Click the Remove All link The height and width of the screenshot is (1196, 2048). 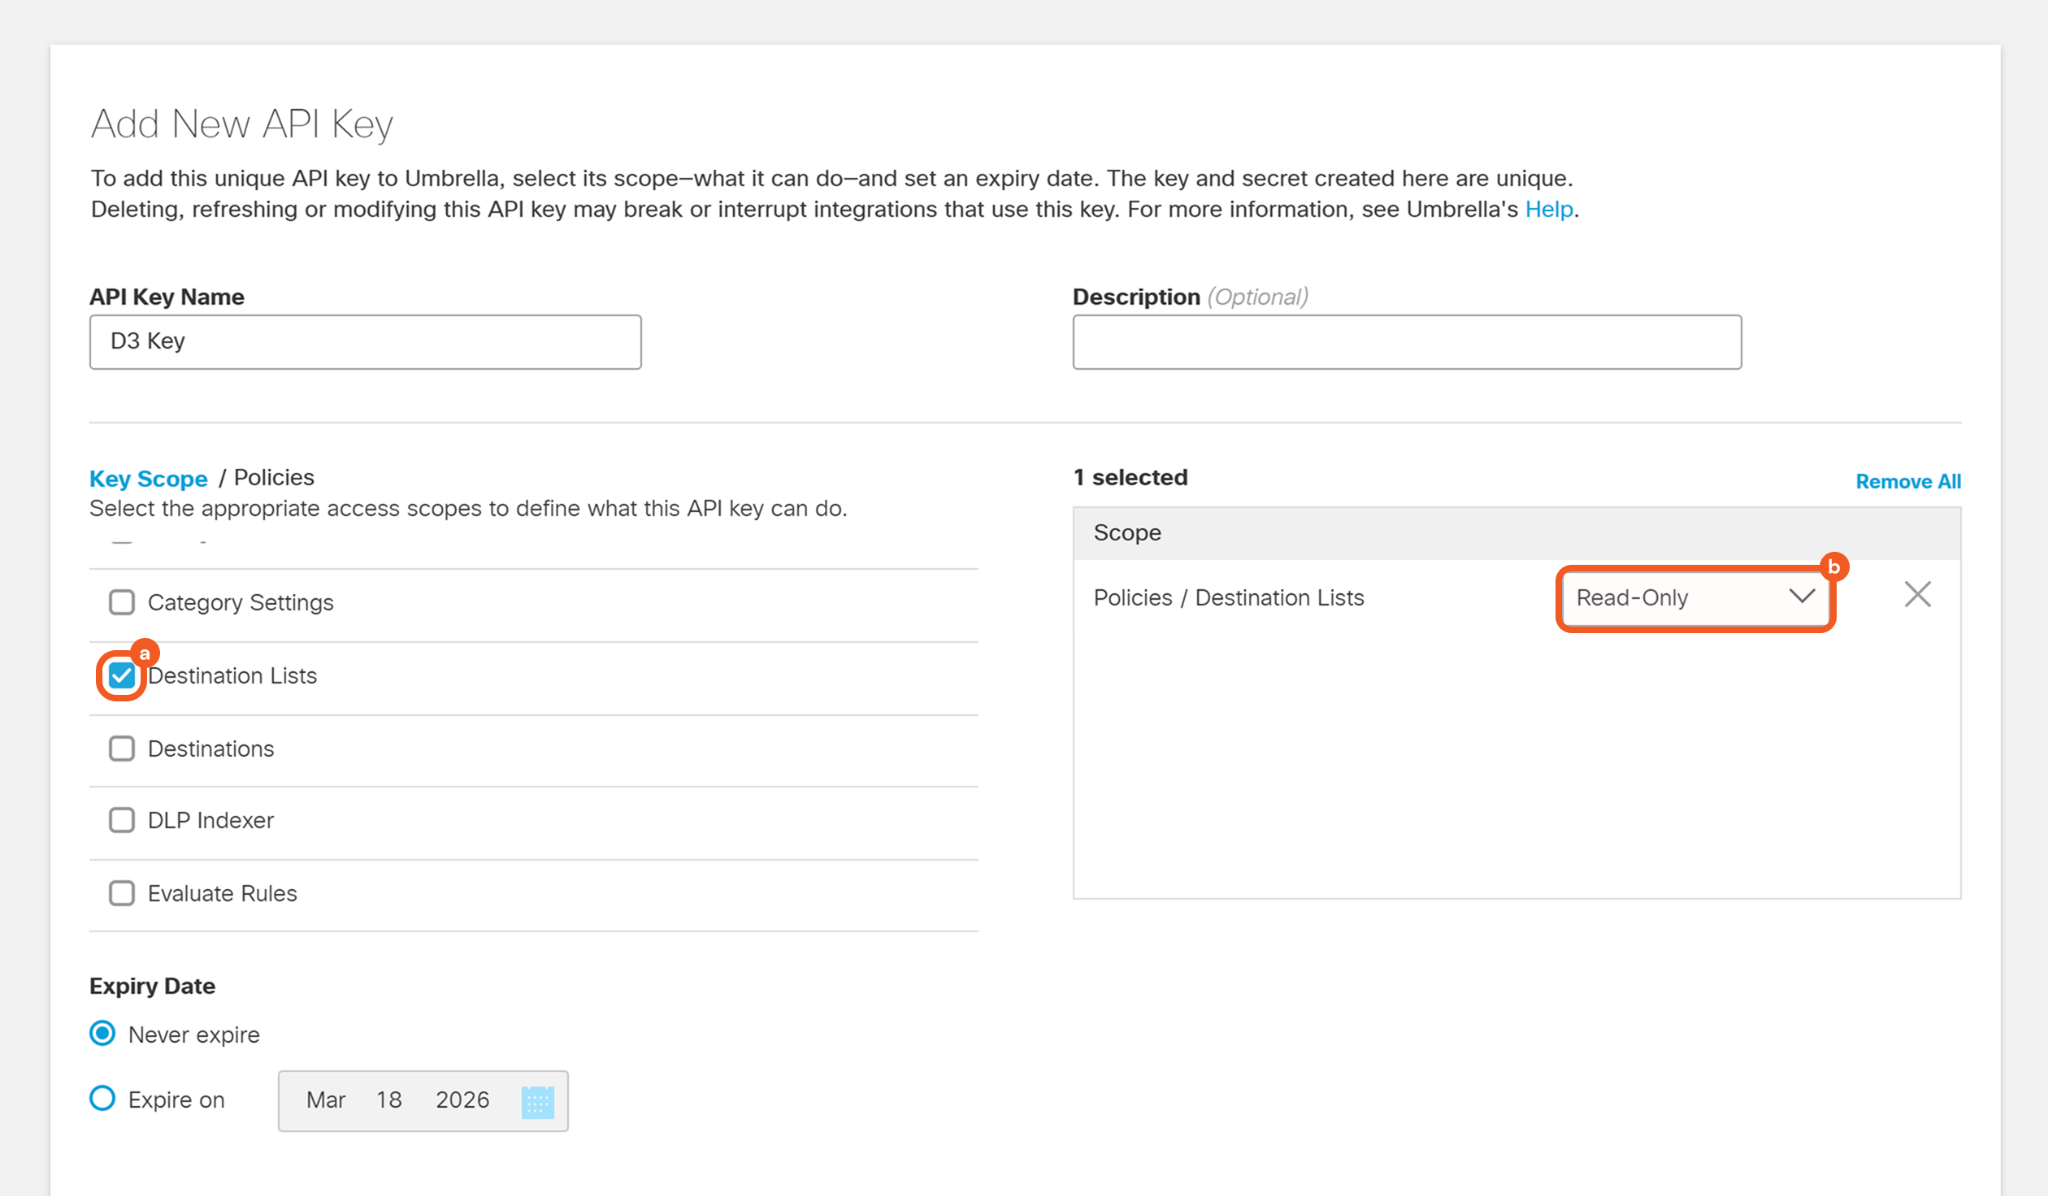coord(1907,482)
